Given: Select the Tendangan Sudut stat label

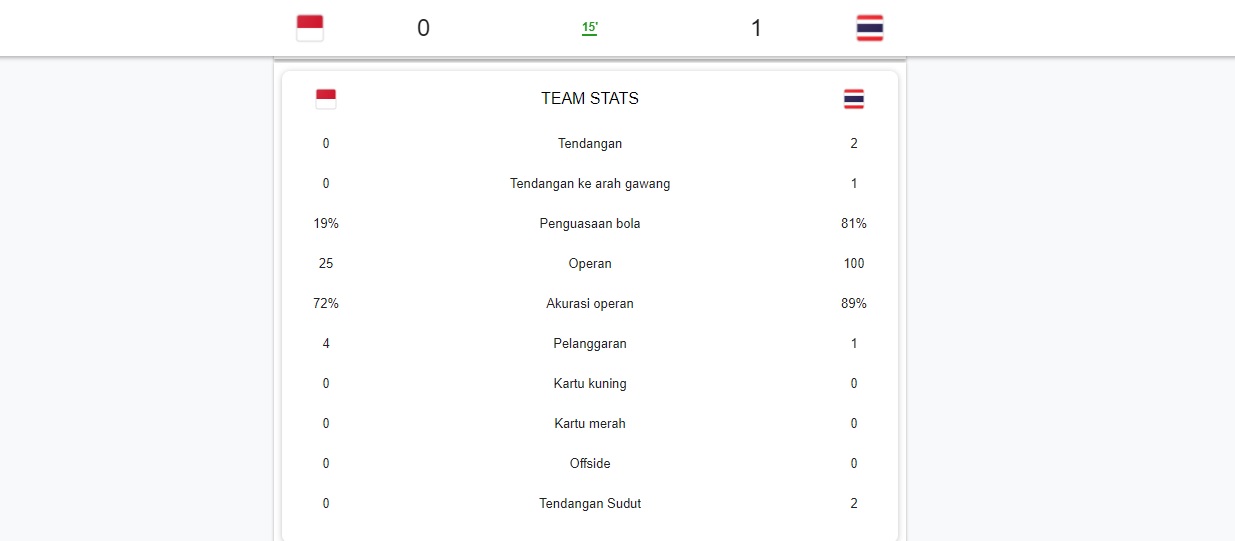Looking at the screenshot, I should click(x=590, y=504).
